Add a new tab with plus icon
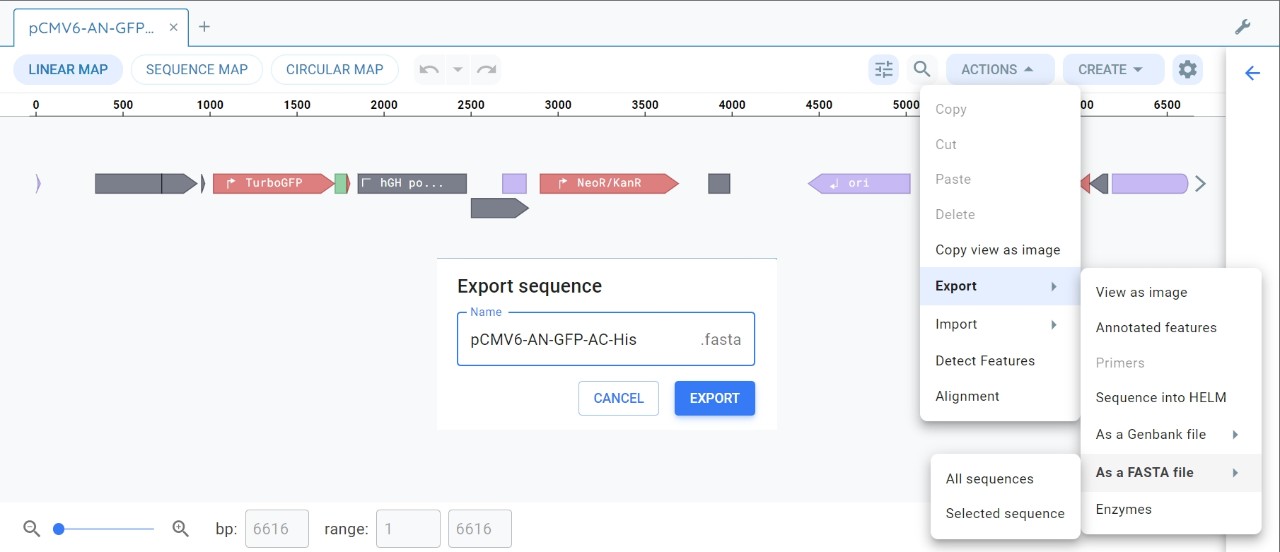This screenshot has height=552, width=1280. [204, 27]
